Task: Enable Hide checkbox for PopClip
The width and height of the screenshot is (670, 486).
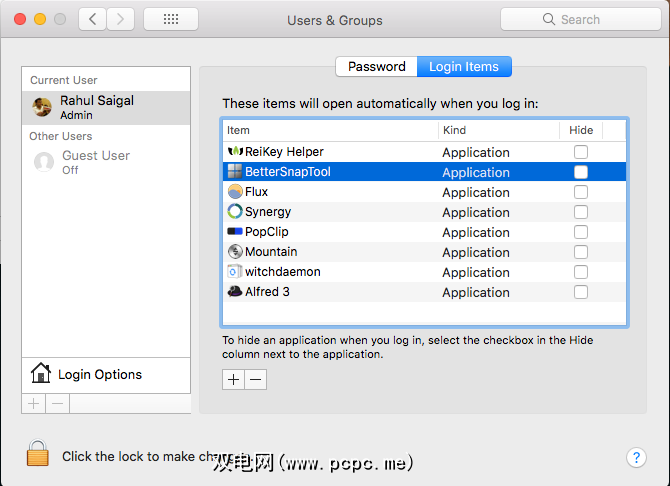Action: coord(581,232)
